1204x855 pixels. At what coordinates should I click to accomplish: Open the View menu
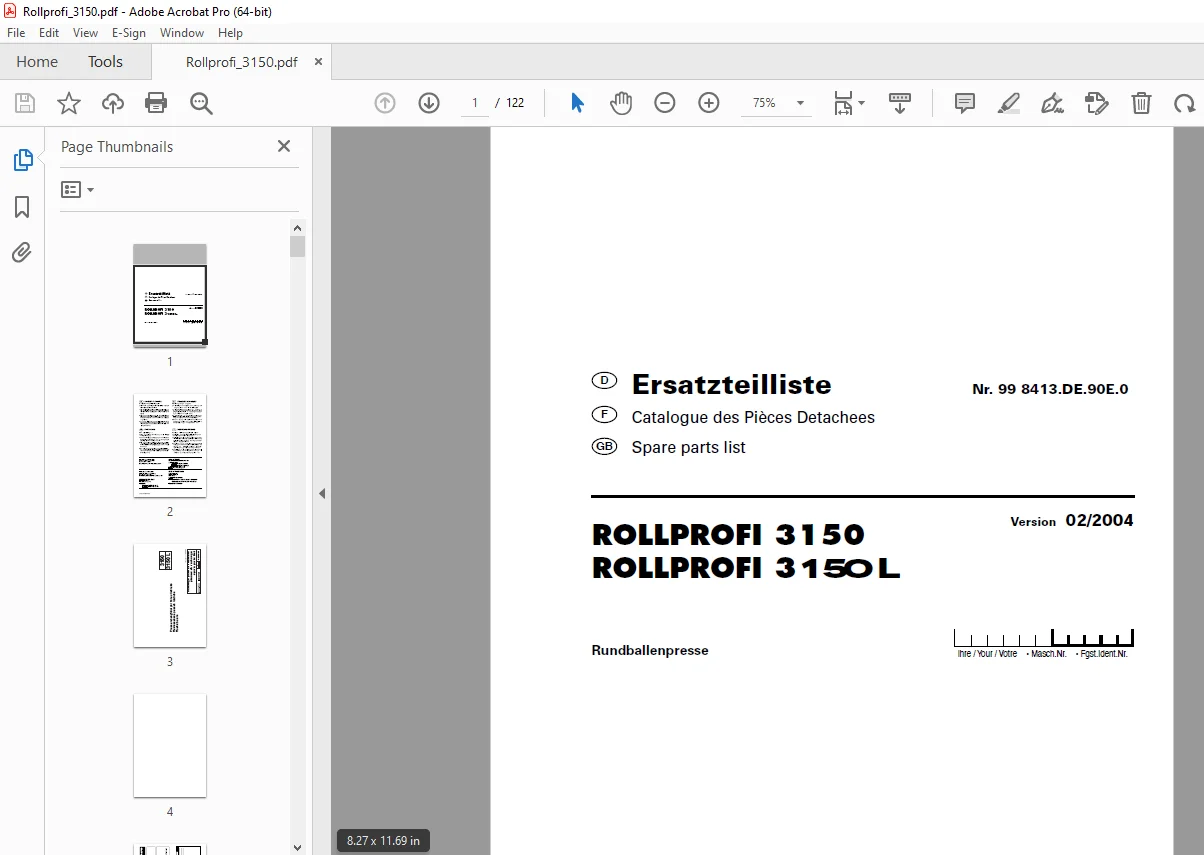tap(85, 33)
